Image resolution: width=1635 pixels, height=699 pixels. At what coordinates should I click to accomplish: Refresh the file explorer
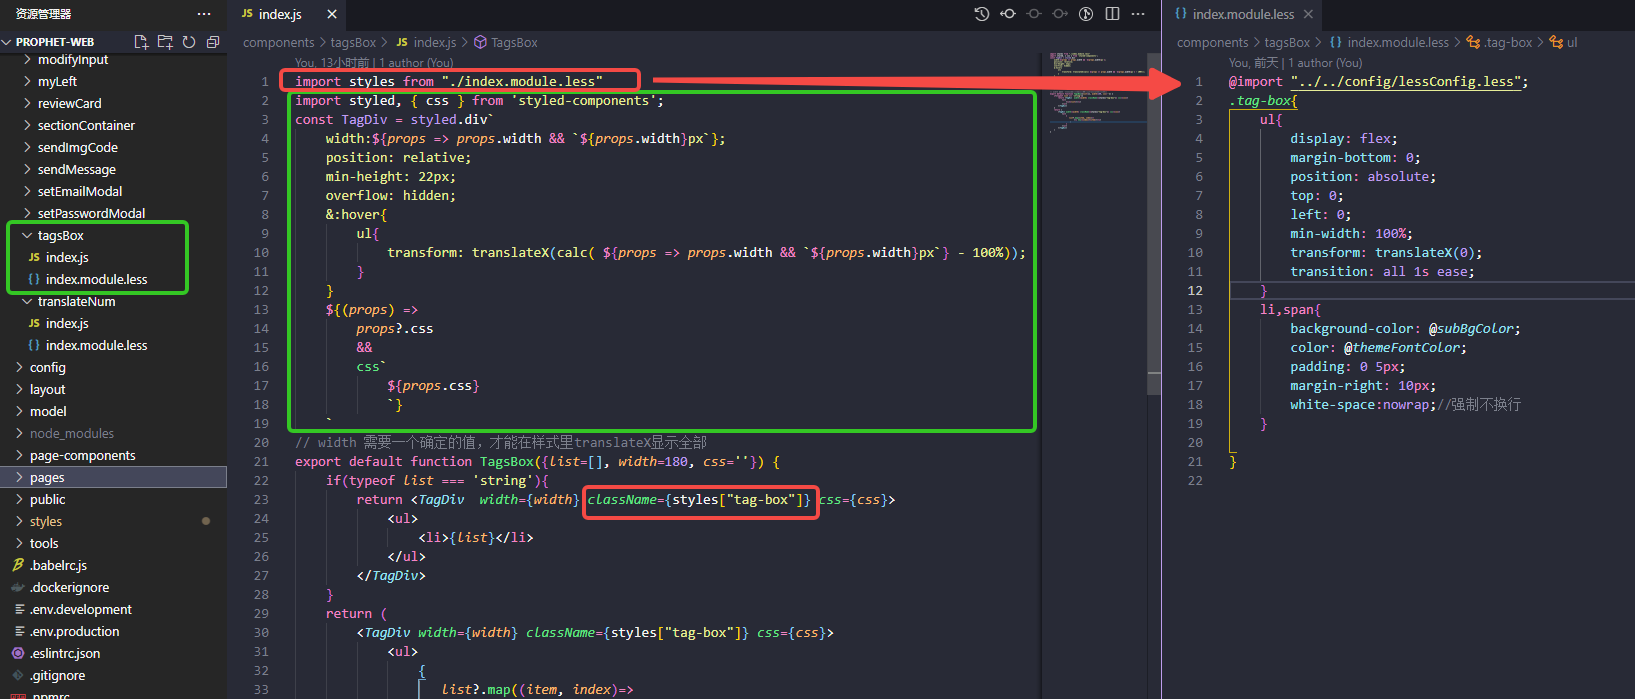tap(189, 42)
